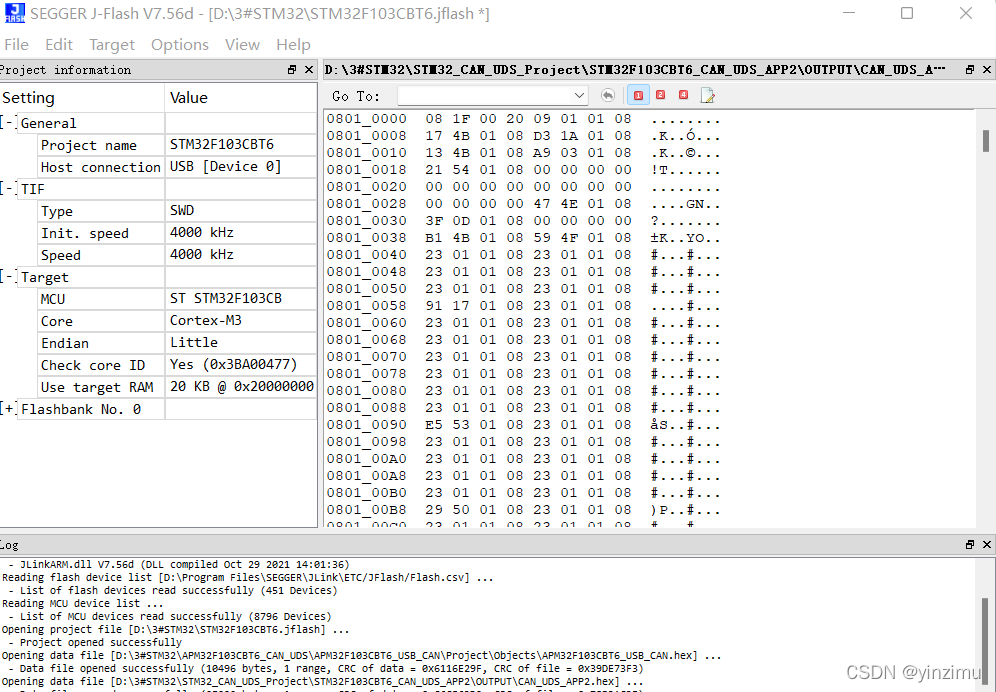Close the Log panel
The height and width of the screenshot is (692, 996).
pos(987,545)
